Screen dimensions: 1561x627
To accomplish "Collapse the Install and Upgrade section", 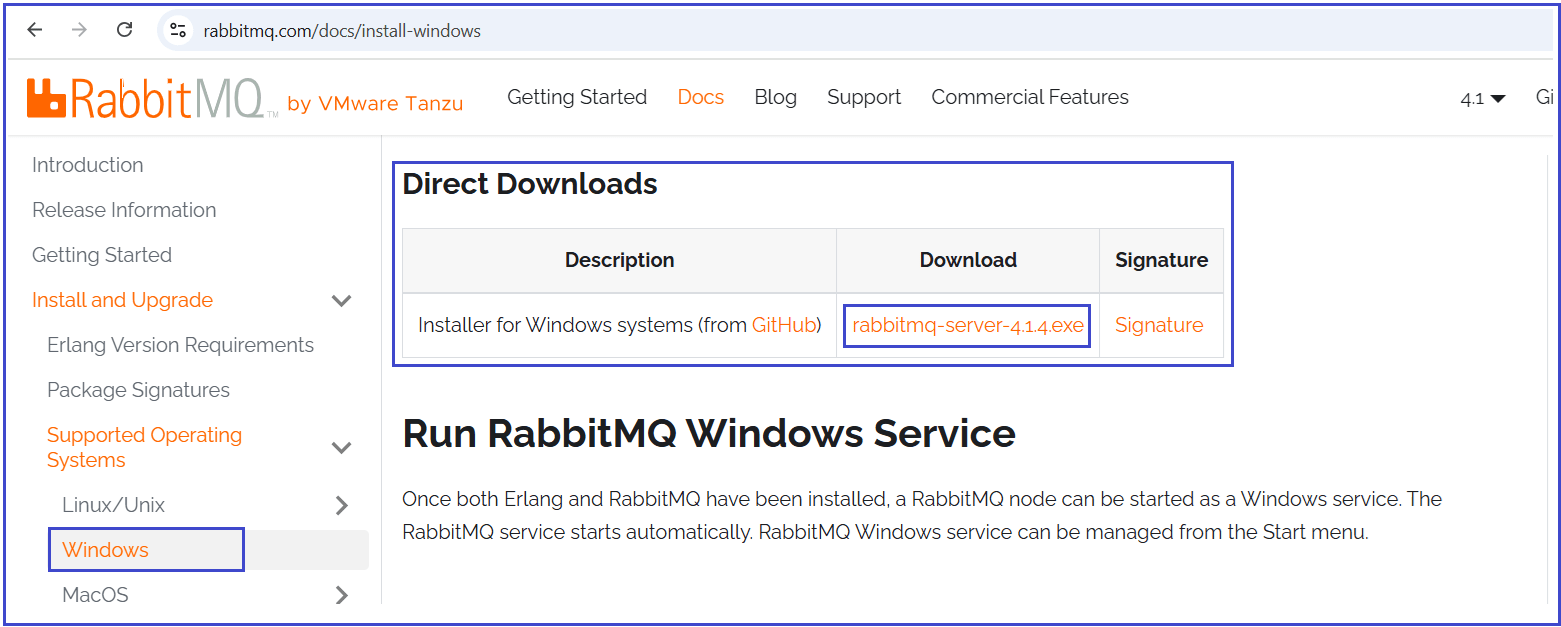I will pyautogui.click(x=341, y=300).
